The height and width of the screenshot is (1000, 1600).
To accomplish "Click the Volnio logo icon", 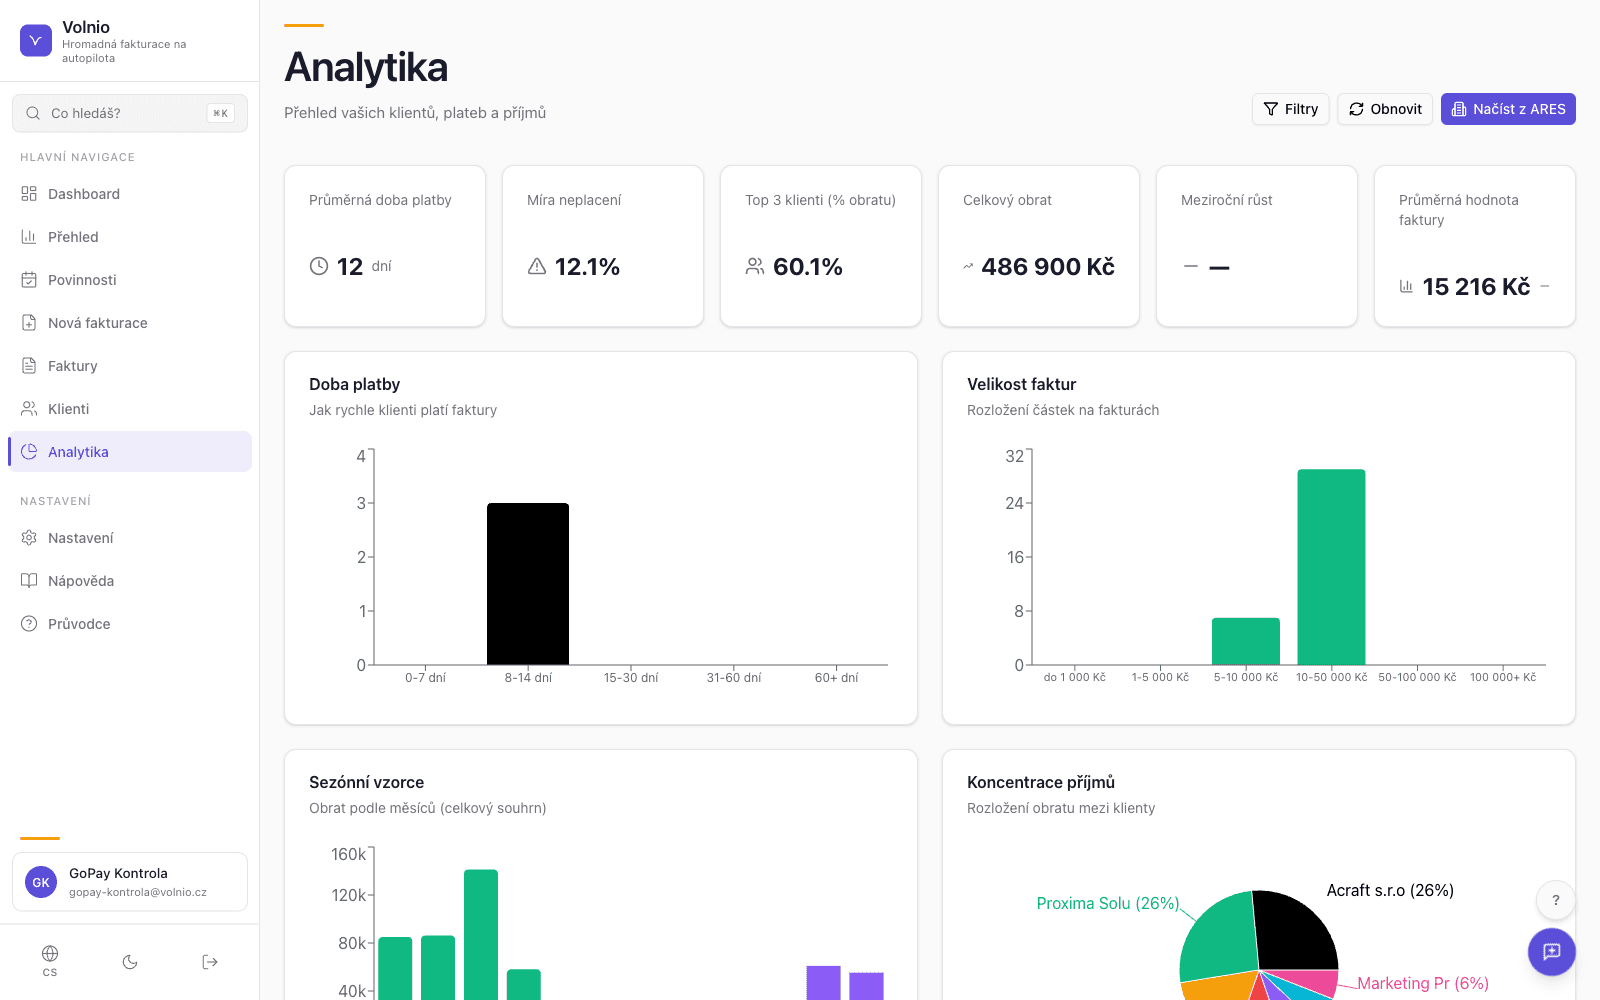I will pyautogui.click(x=36, y=41).
